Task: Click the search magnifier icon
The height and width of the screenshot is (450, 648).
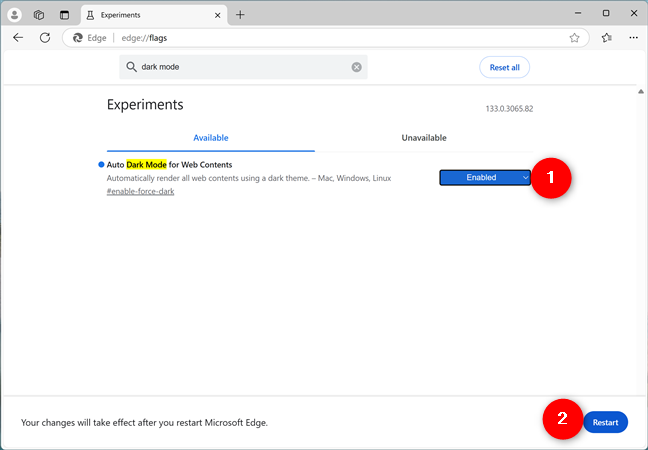Action: pos(131,67)
